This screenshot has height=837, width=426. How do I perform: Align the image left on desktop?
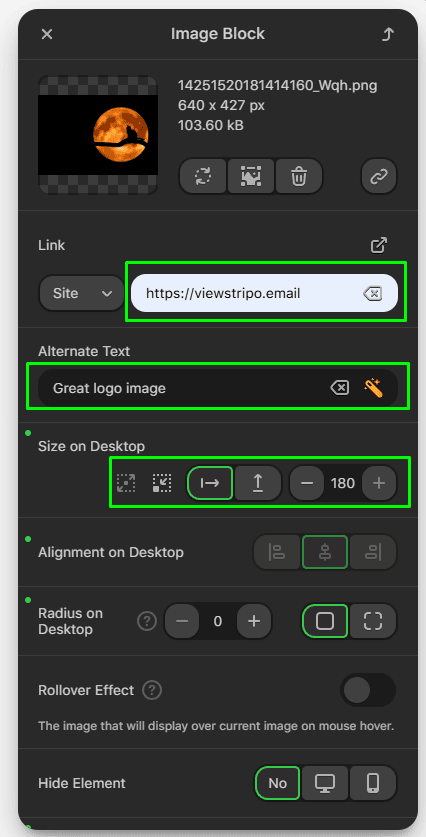277,552
